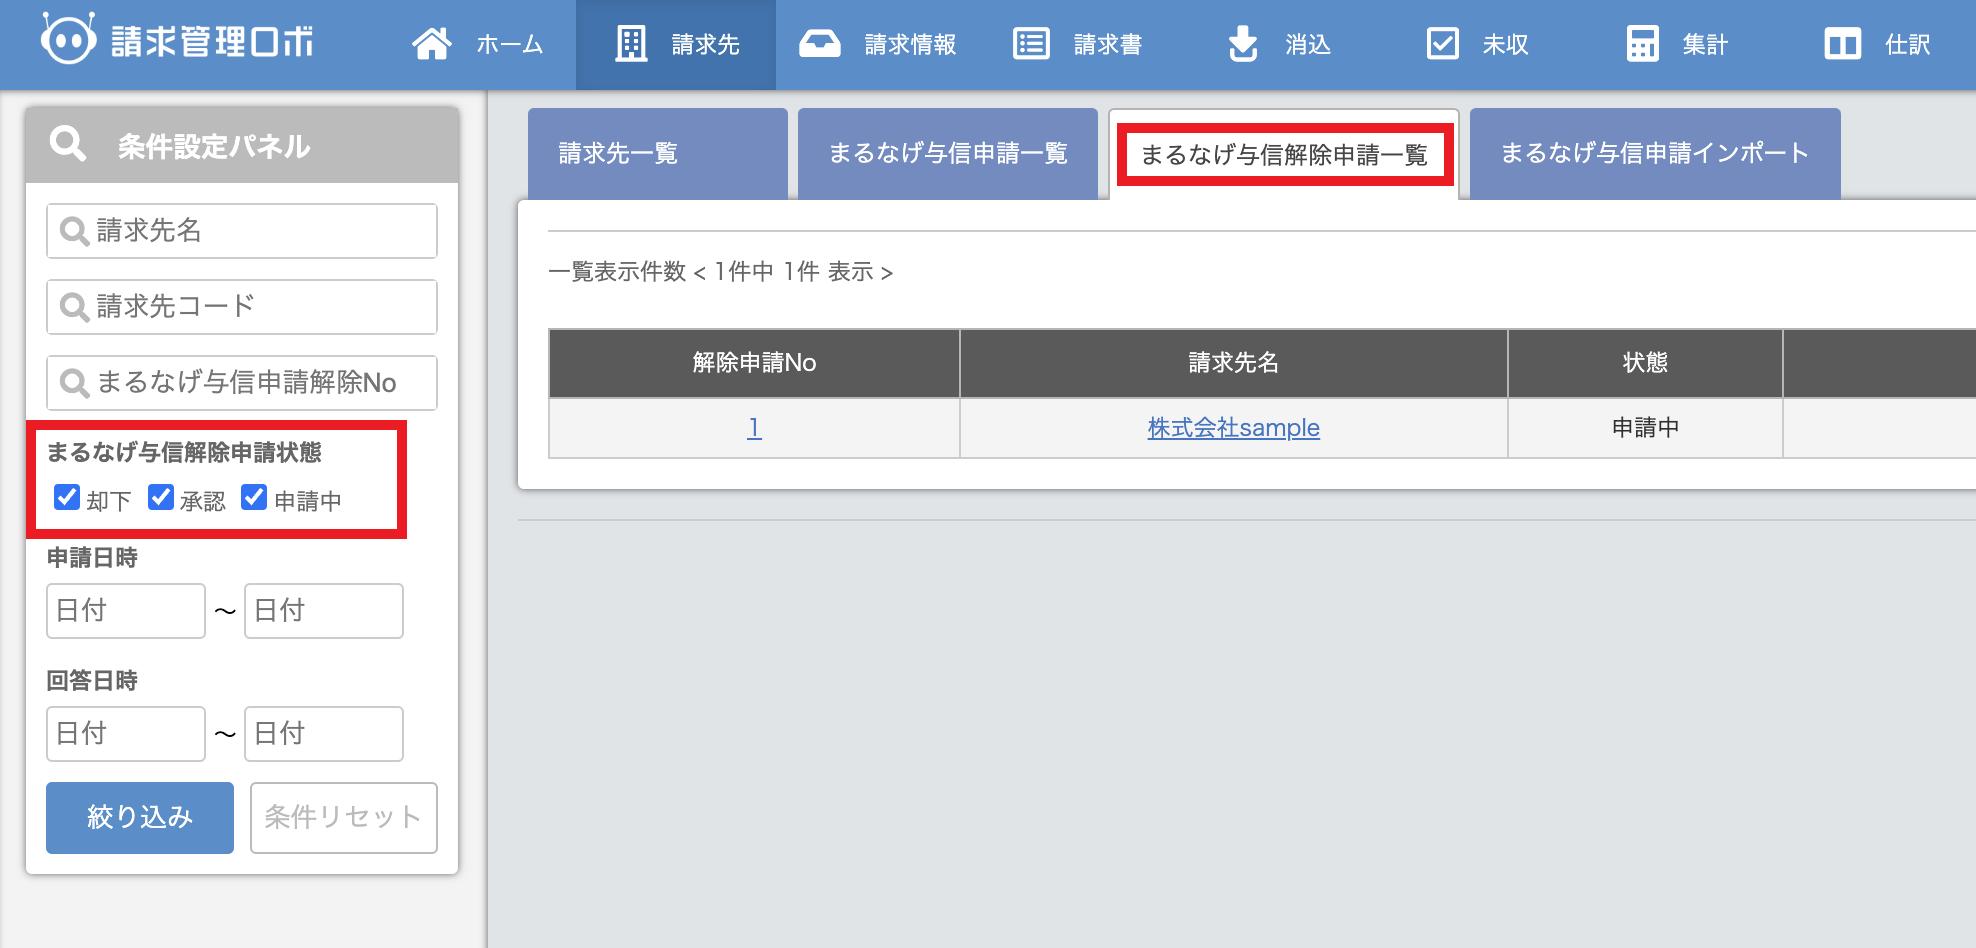Open the 請求先 menu
1976x948 pixels.
click(676, 44)
